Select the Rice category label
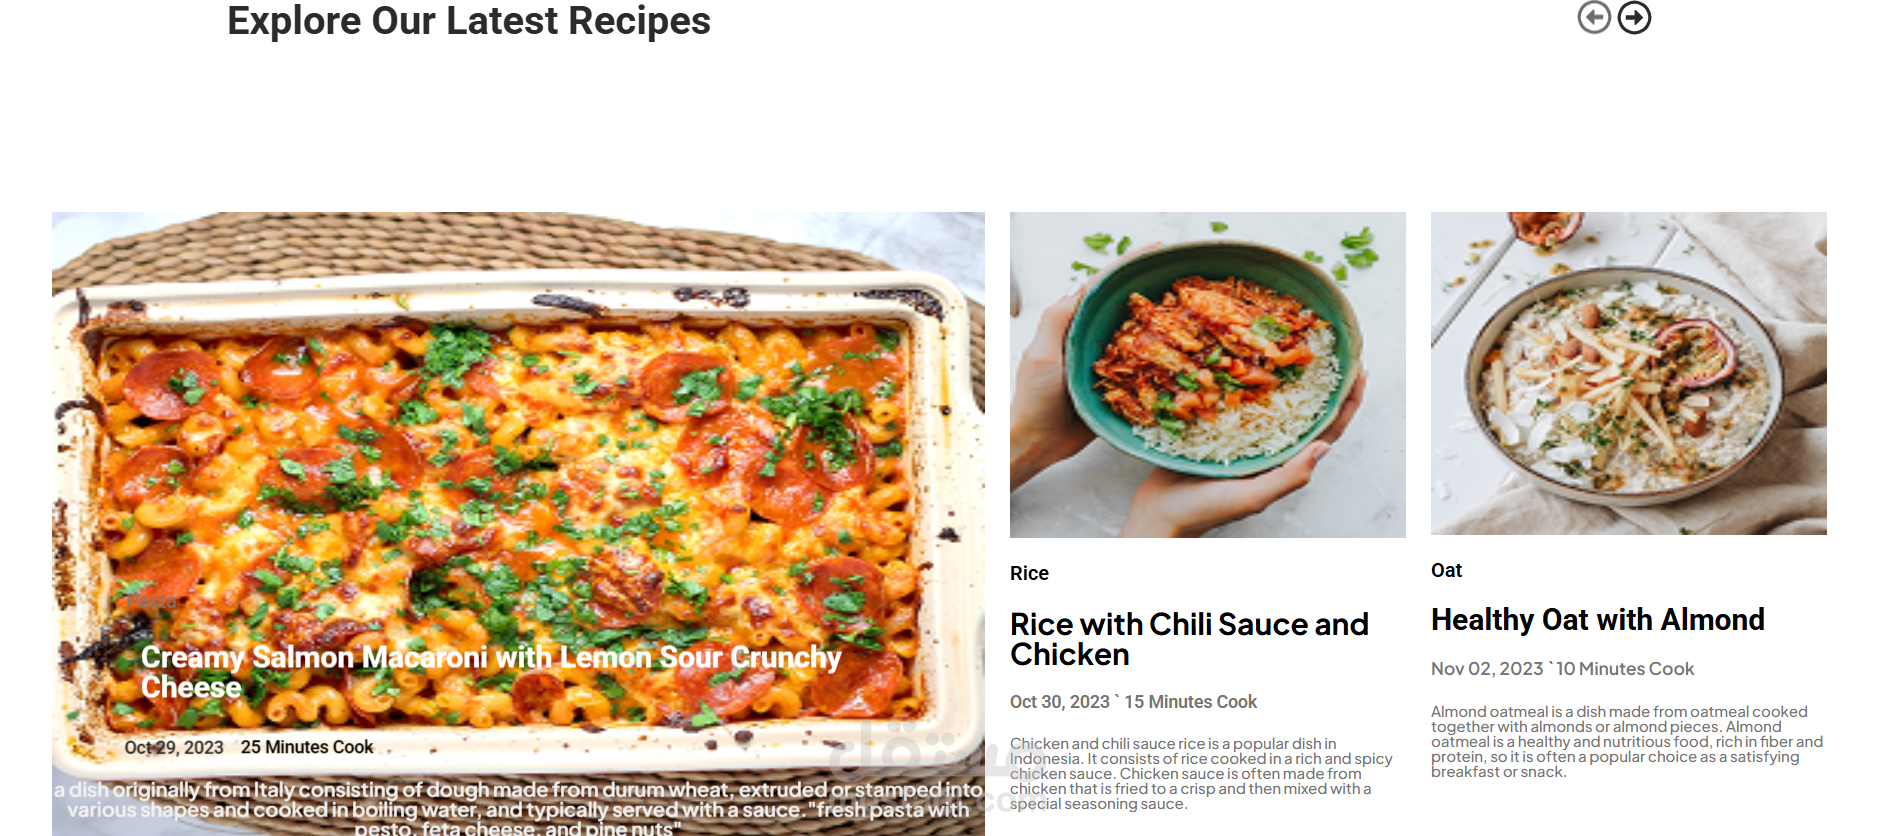 point(1029,573)
